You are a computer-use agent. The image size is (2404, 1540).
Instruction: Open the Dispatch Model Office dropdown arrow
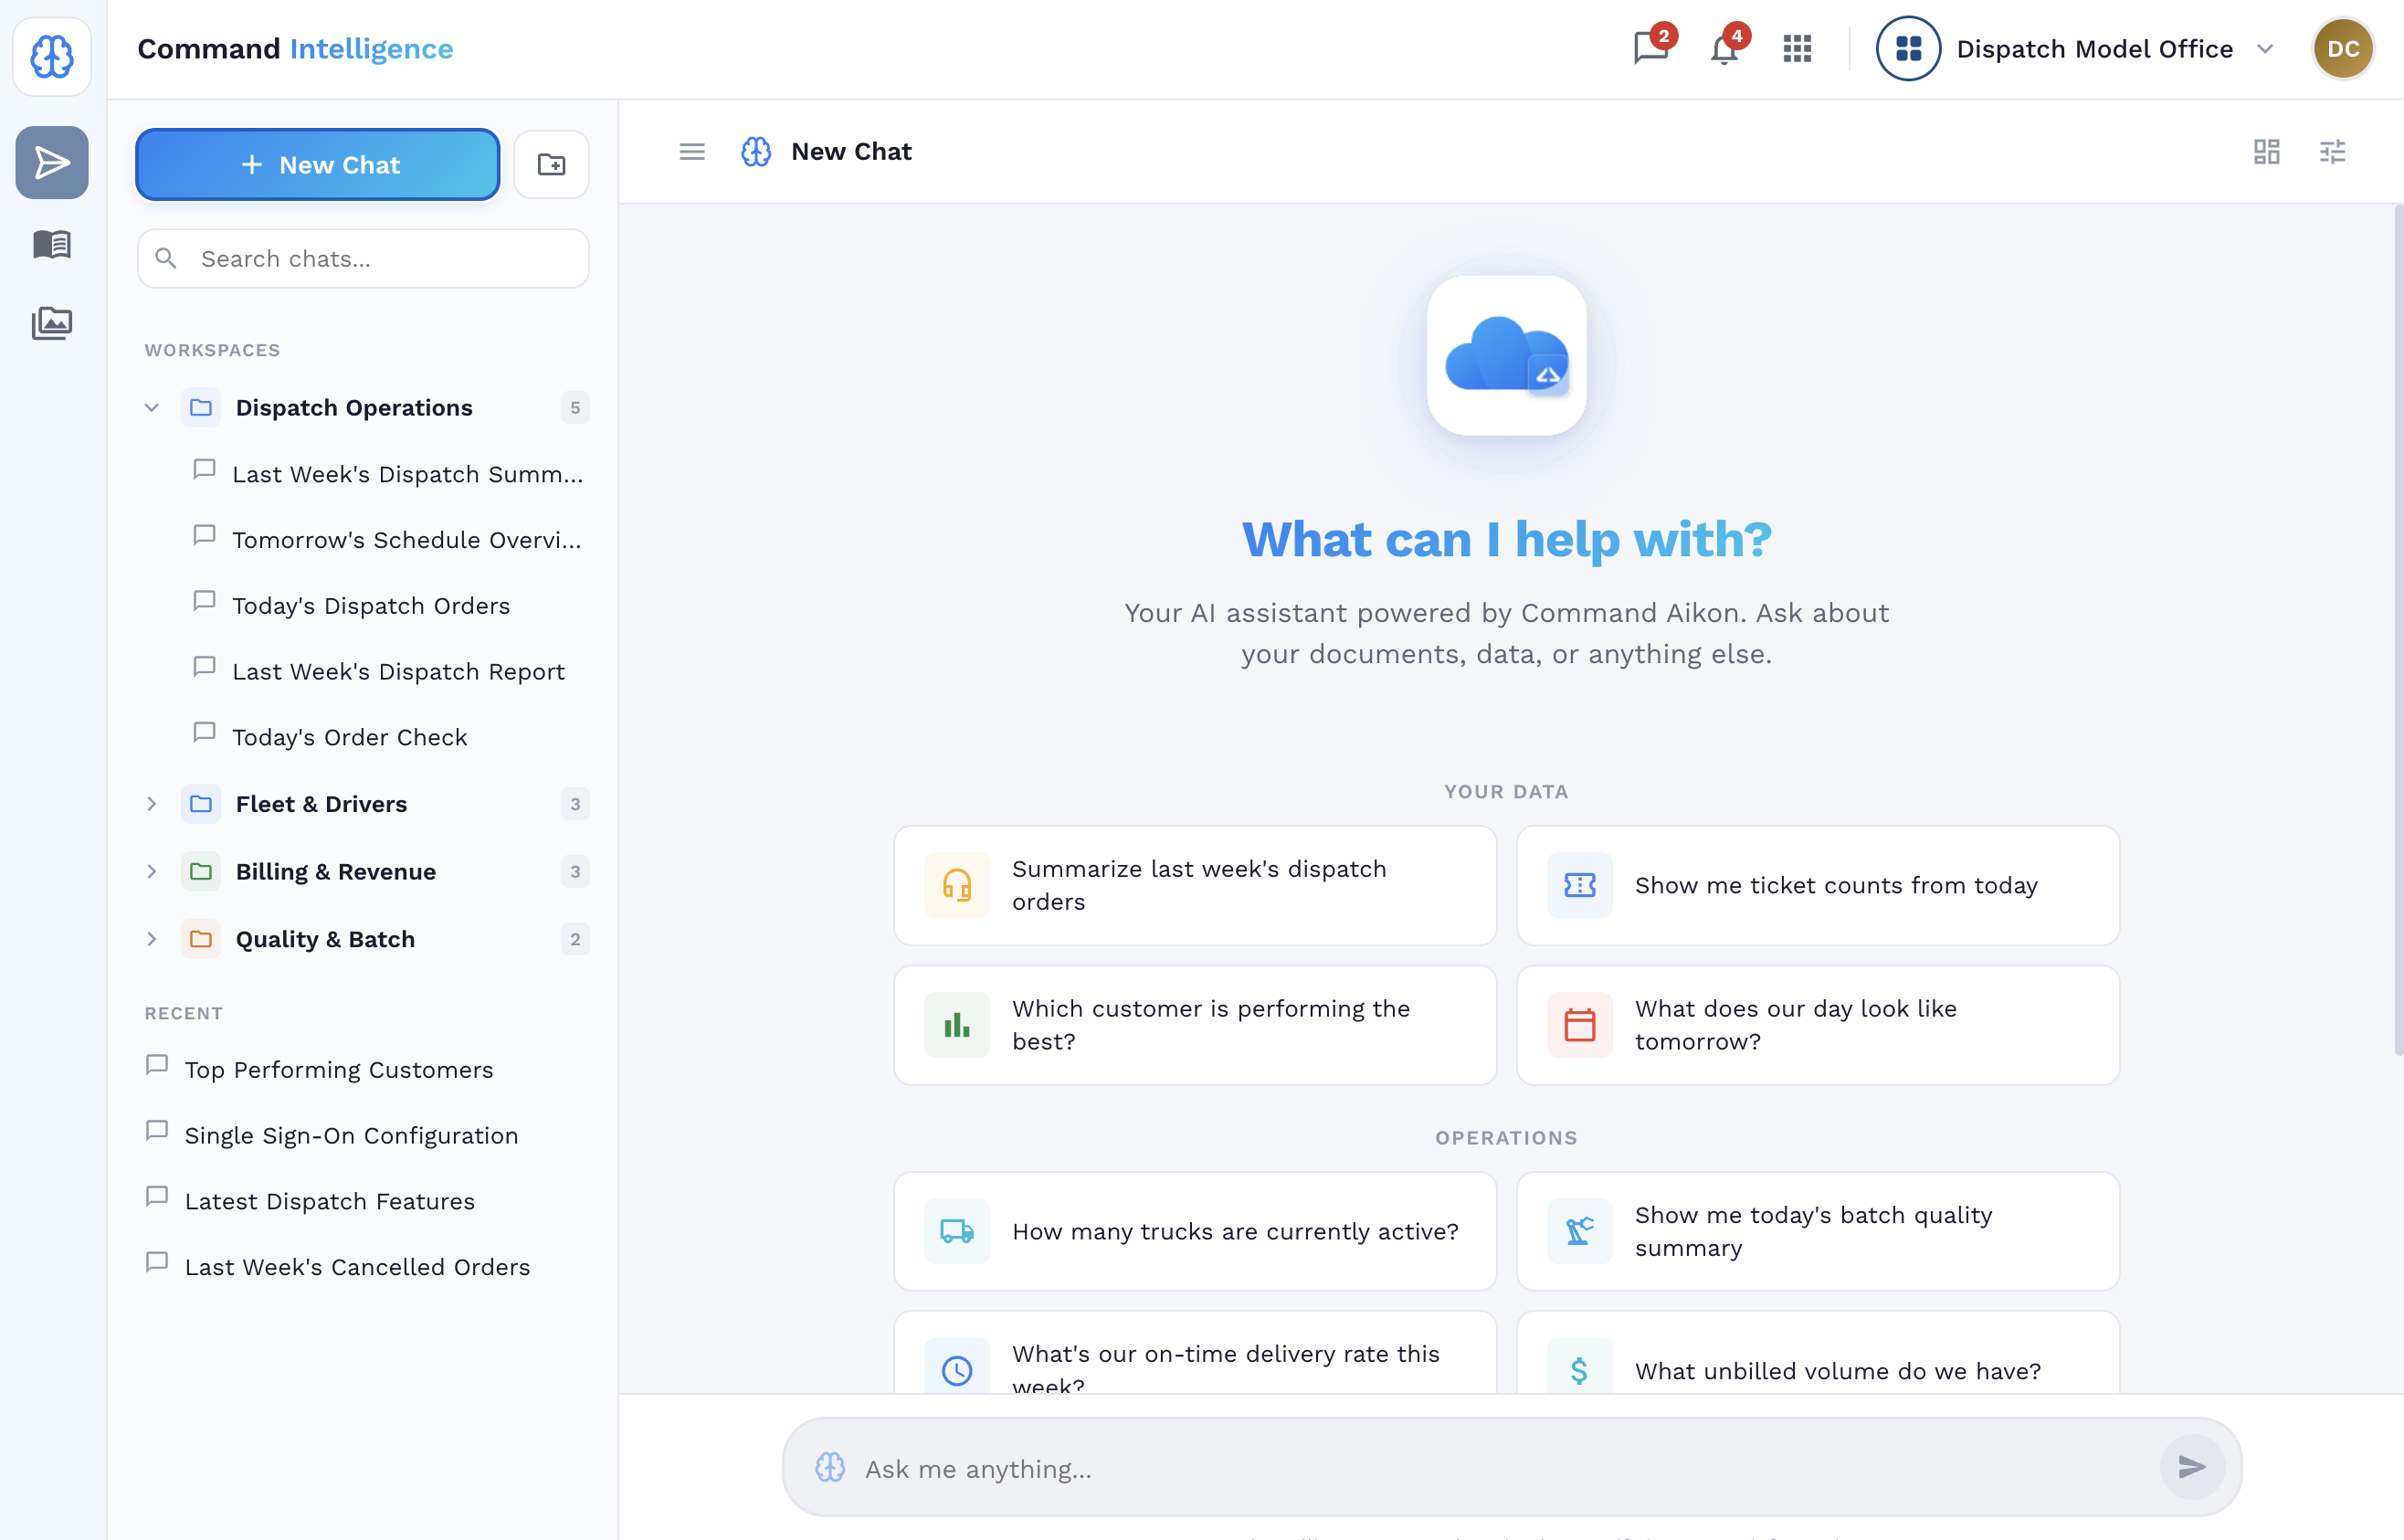pos(2266,49)
